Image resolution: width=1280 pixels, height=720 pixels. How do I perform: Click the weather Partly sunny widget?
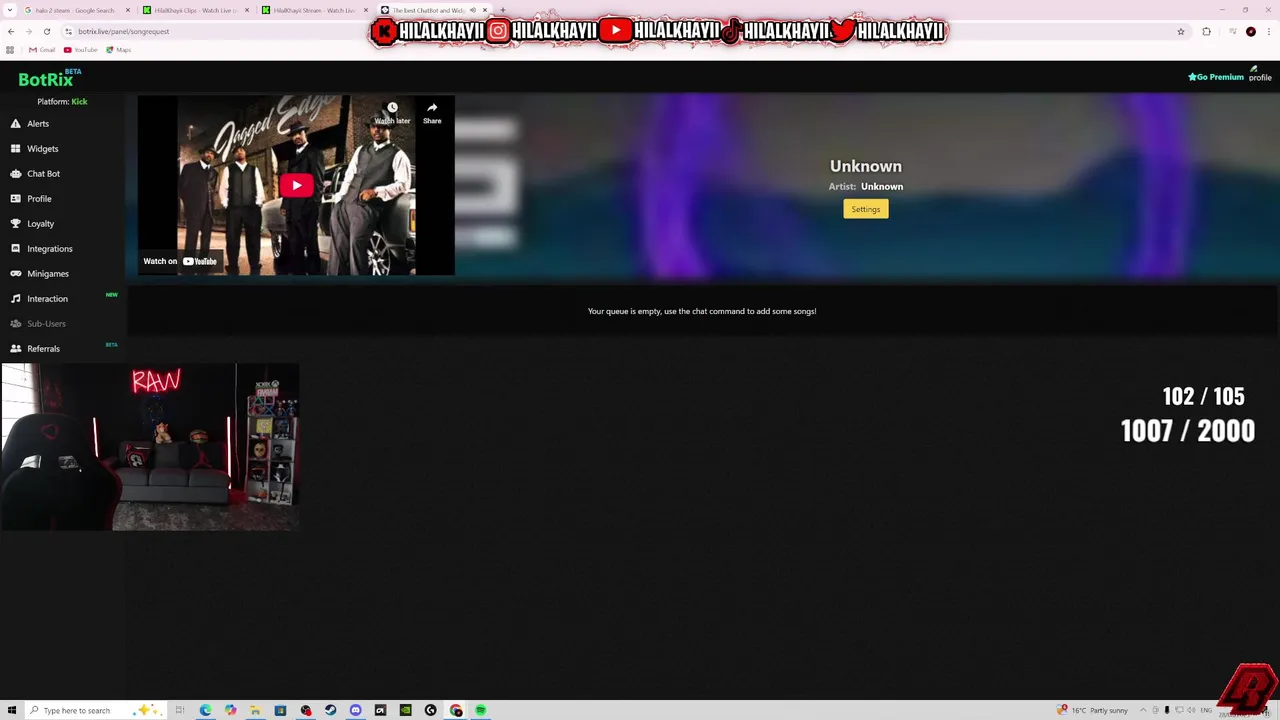coord(1093,710)
